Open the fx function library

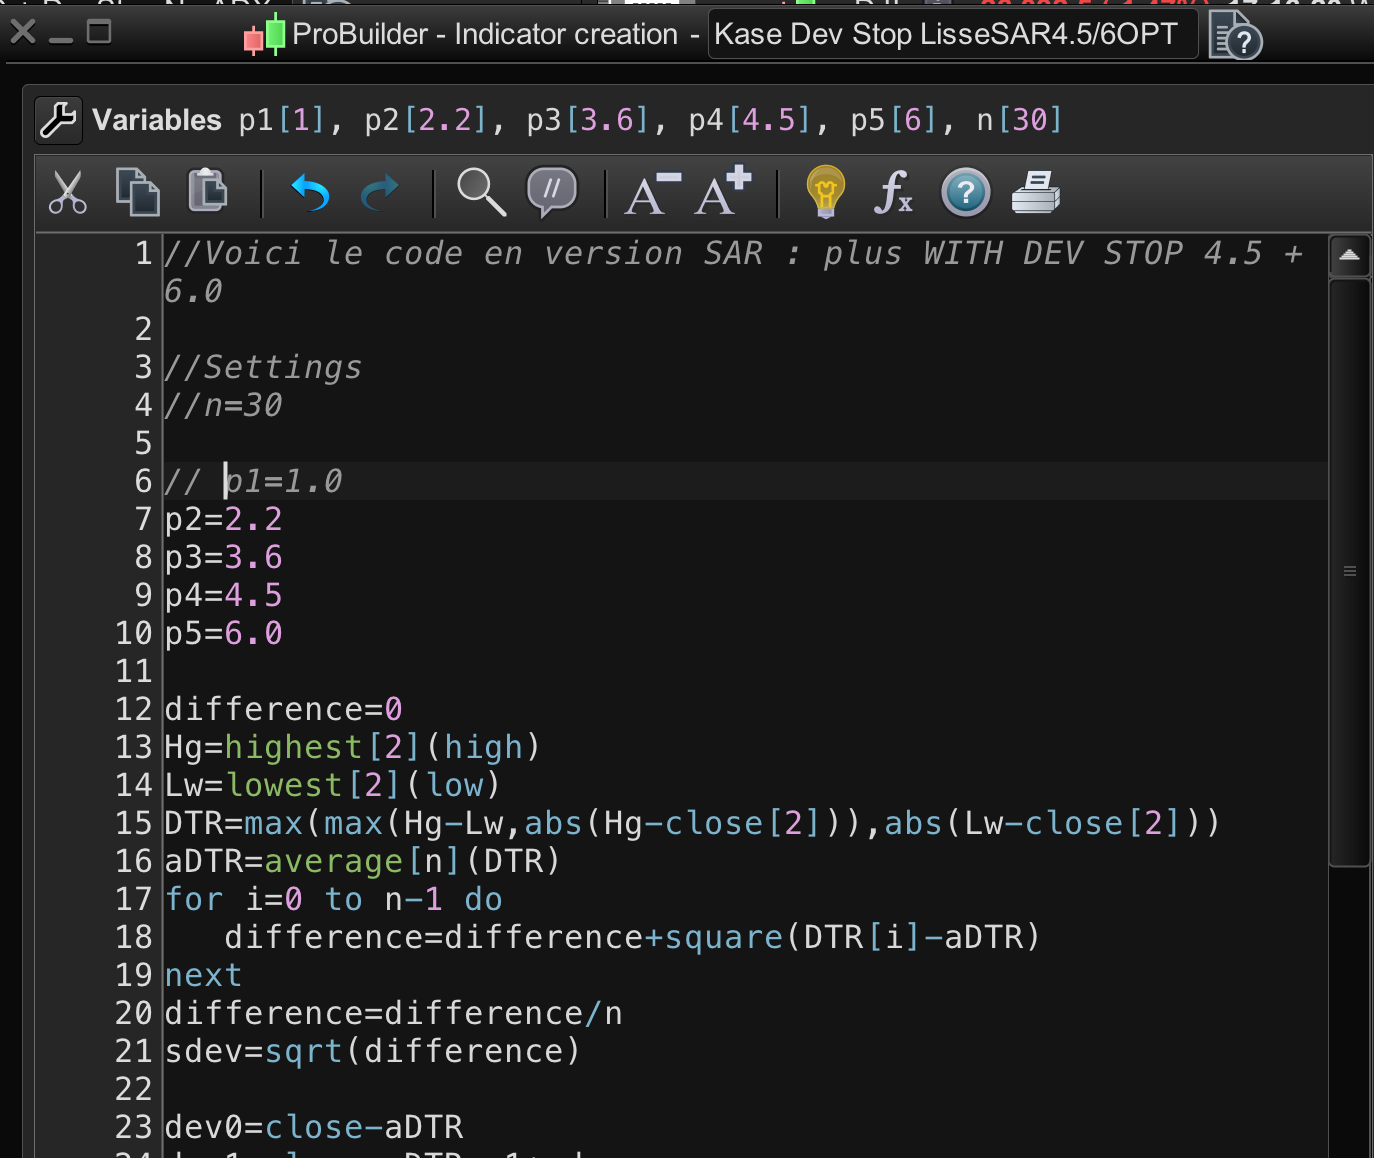(893, 192)
